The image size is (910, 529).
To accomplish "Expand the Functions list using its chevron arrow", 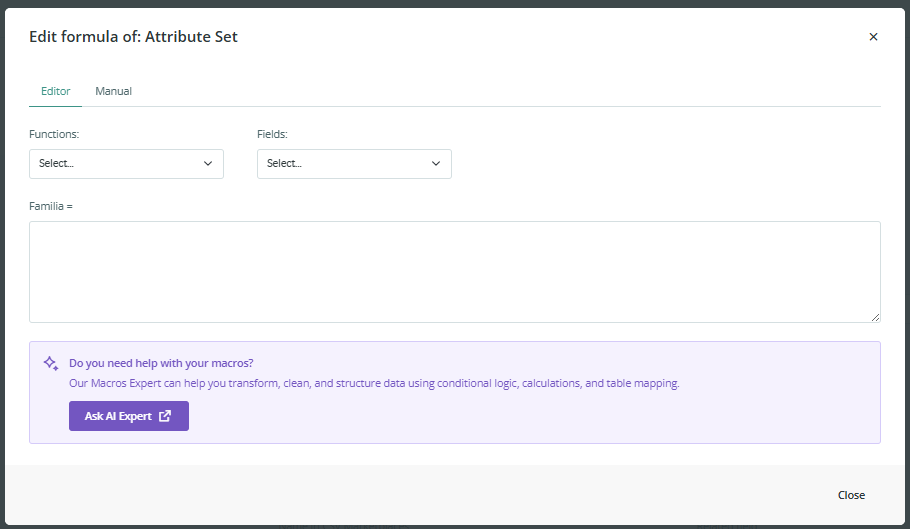I will tap(208, 164).
